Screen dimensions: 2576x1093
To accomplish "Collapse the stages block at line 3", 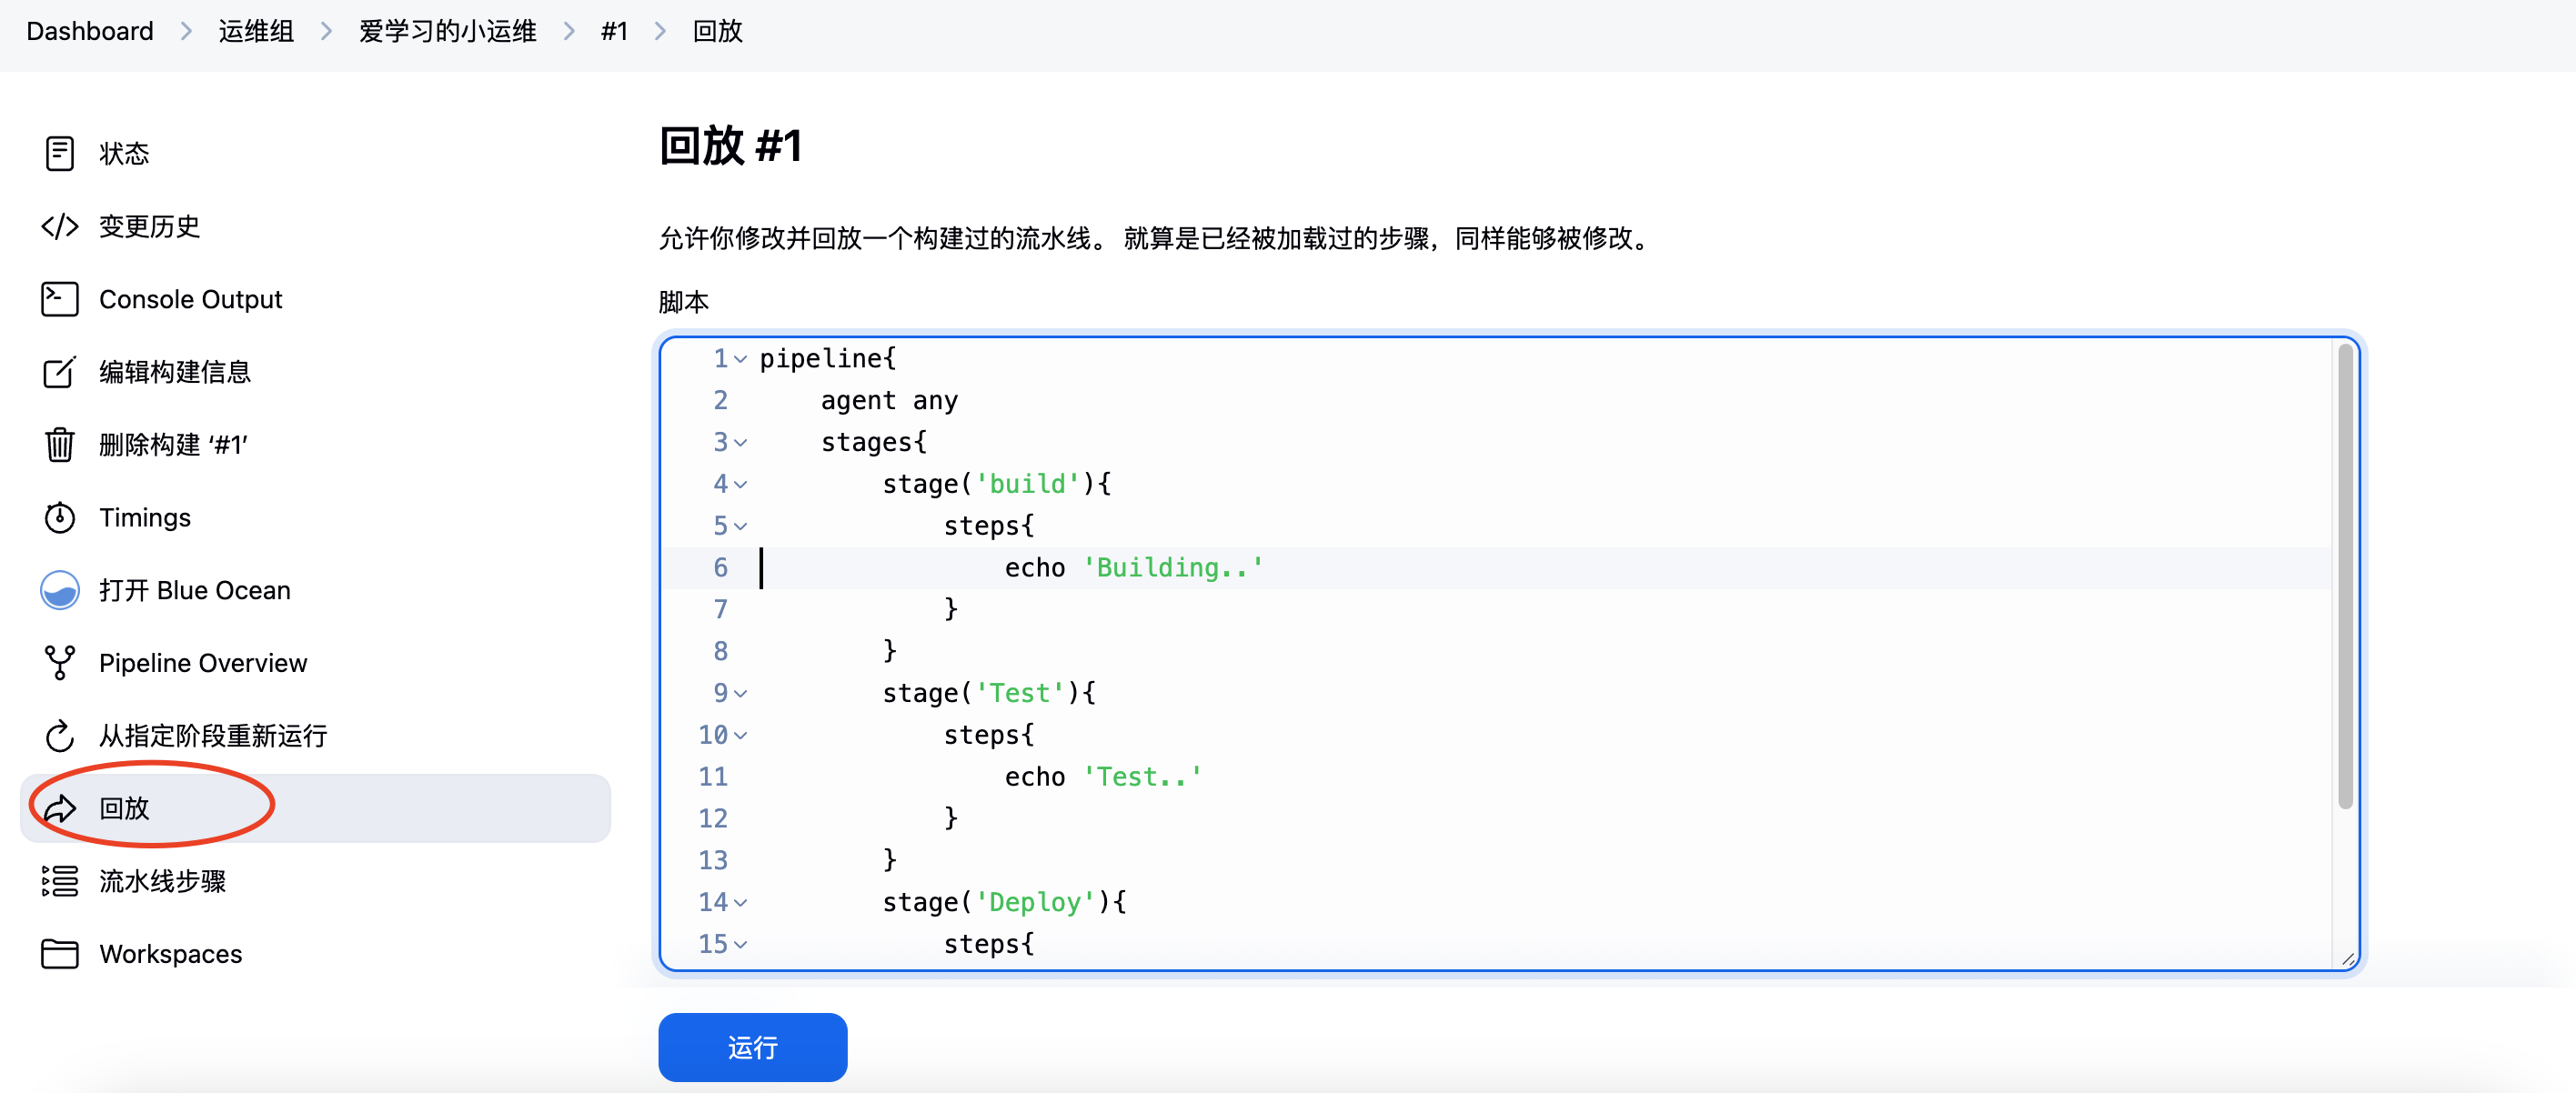I will pyautogui.click(x=740, y=443).
